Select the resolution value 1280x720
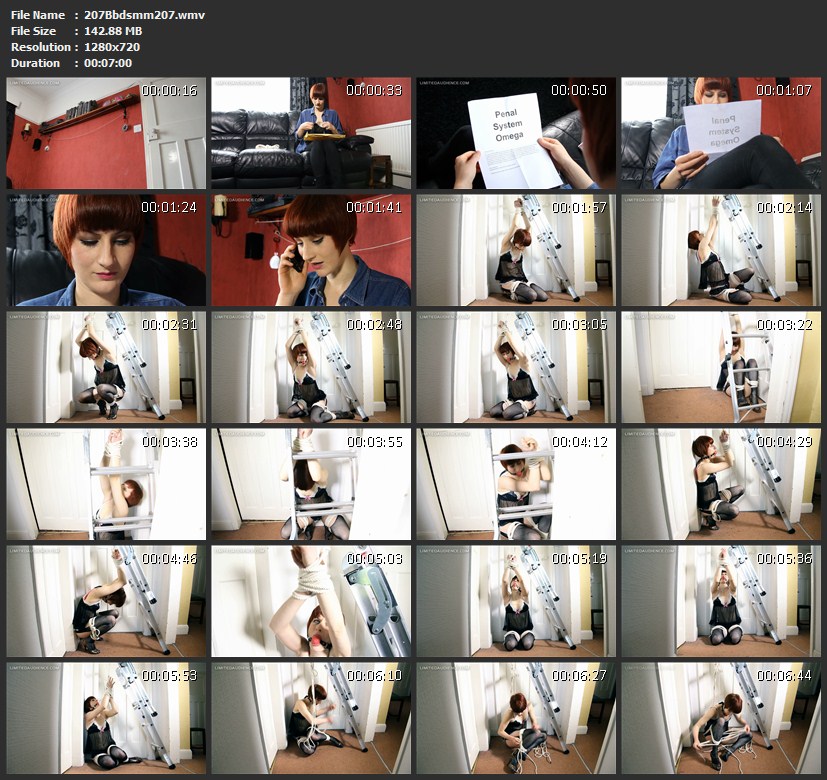Viewport: 827px width, 780px height. click(x=112, y=46)
